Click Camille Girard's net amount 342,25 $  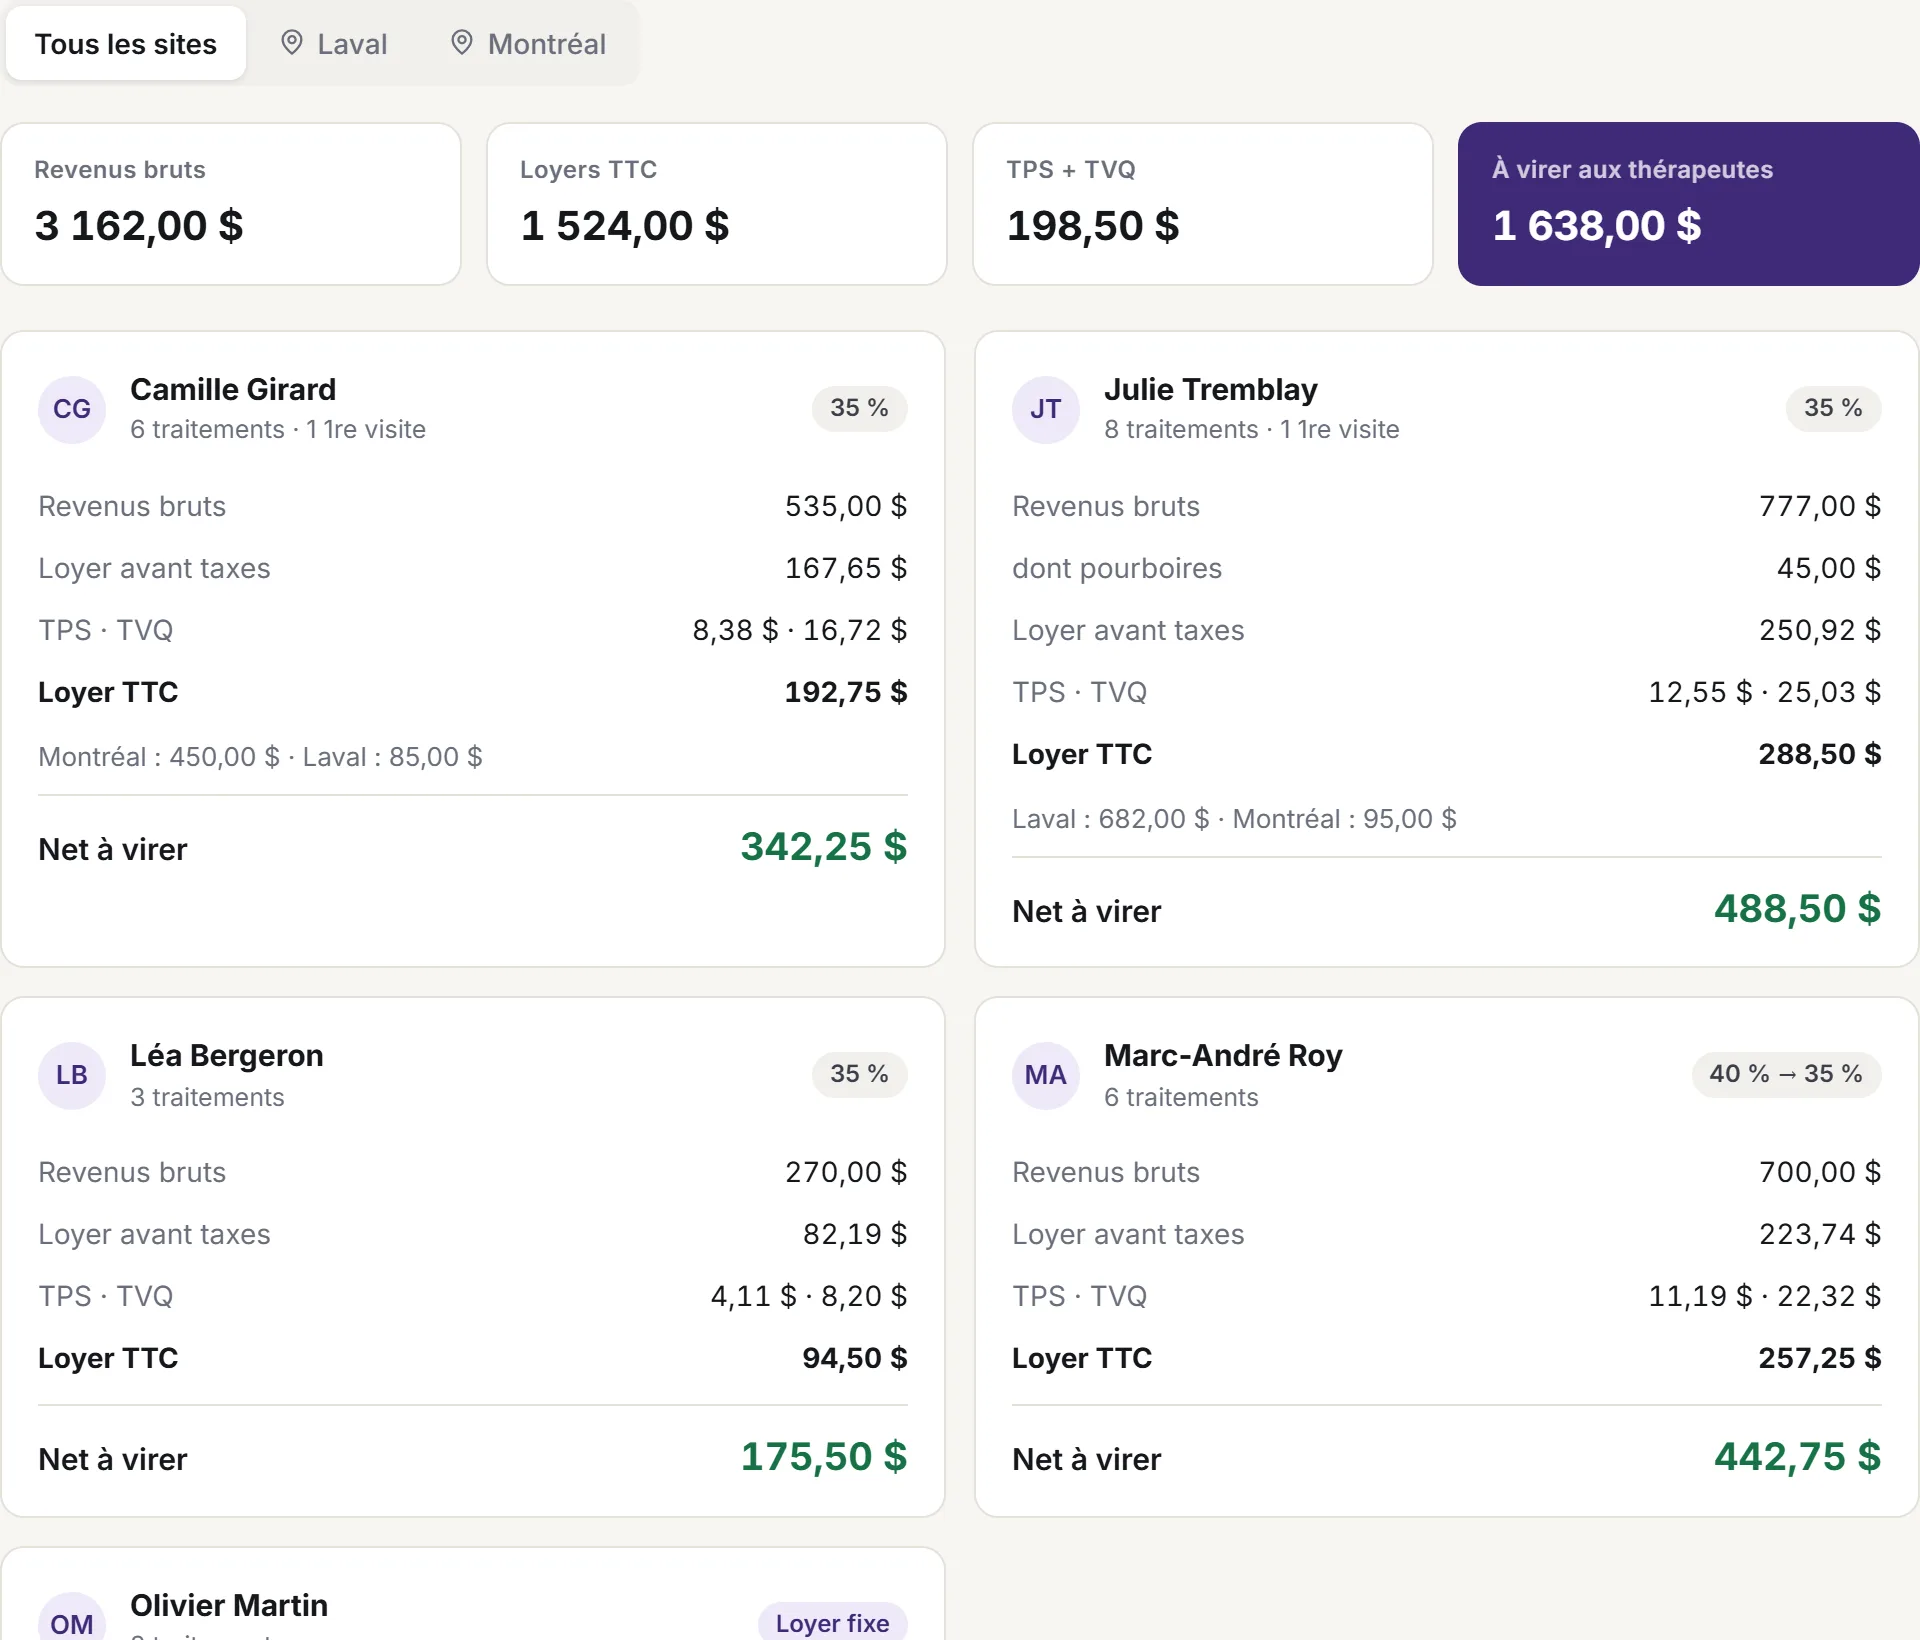(x=824, y=847)
